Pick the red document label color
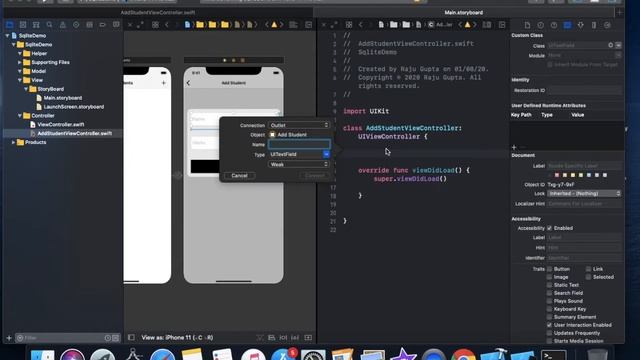 [x=557, y=175]
